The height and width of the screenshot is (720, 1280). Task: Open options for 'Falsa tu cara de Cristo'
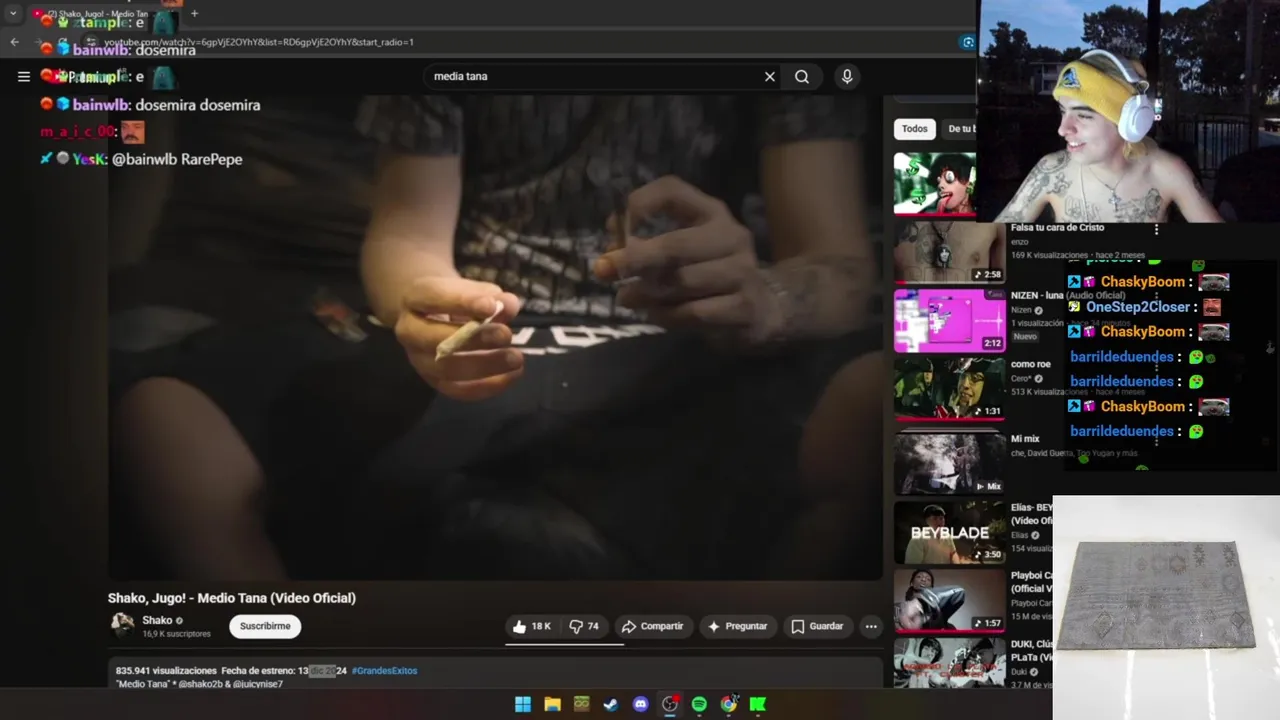click(1156, 229)
